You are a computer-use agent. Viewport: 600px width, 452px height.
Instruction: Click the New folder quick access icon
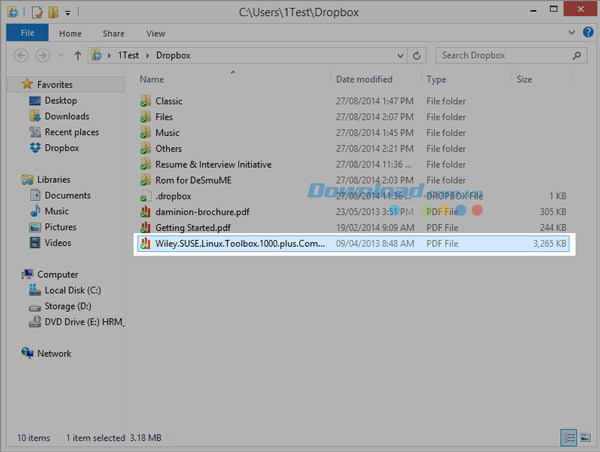coord(53,12)
